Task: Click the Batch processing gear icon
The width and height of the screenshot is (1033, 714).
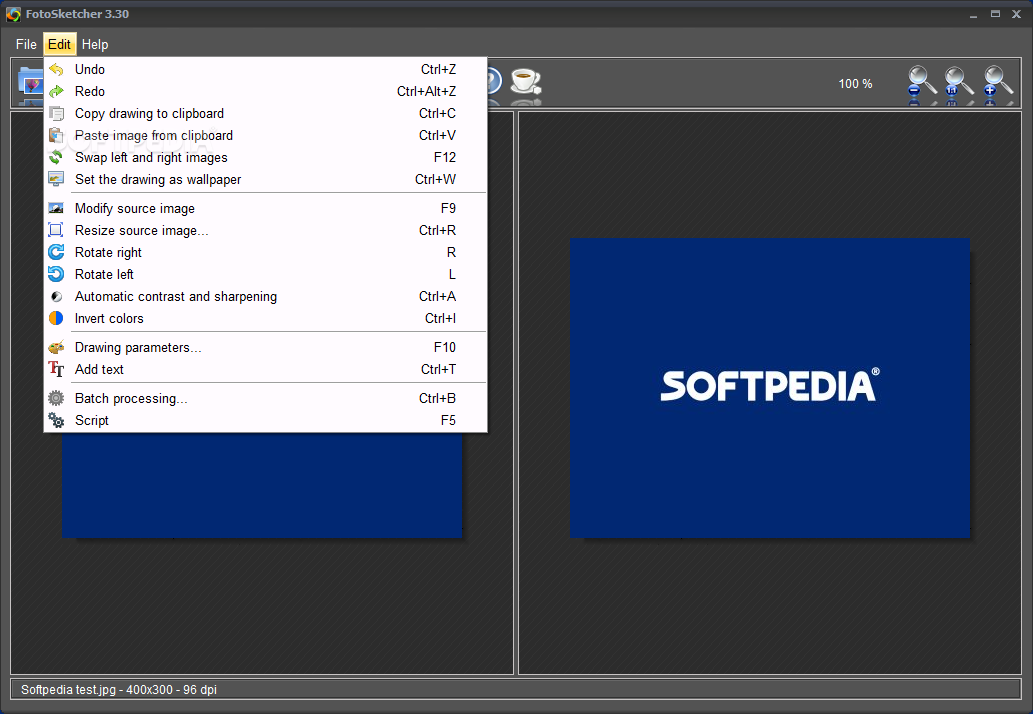Action: click(57, 398)
